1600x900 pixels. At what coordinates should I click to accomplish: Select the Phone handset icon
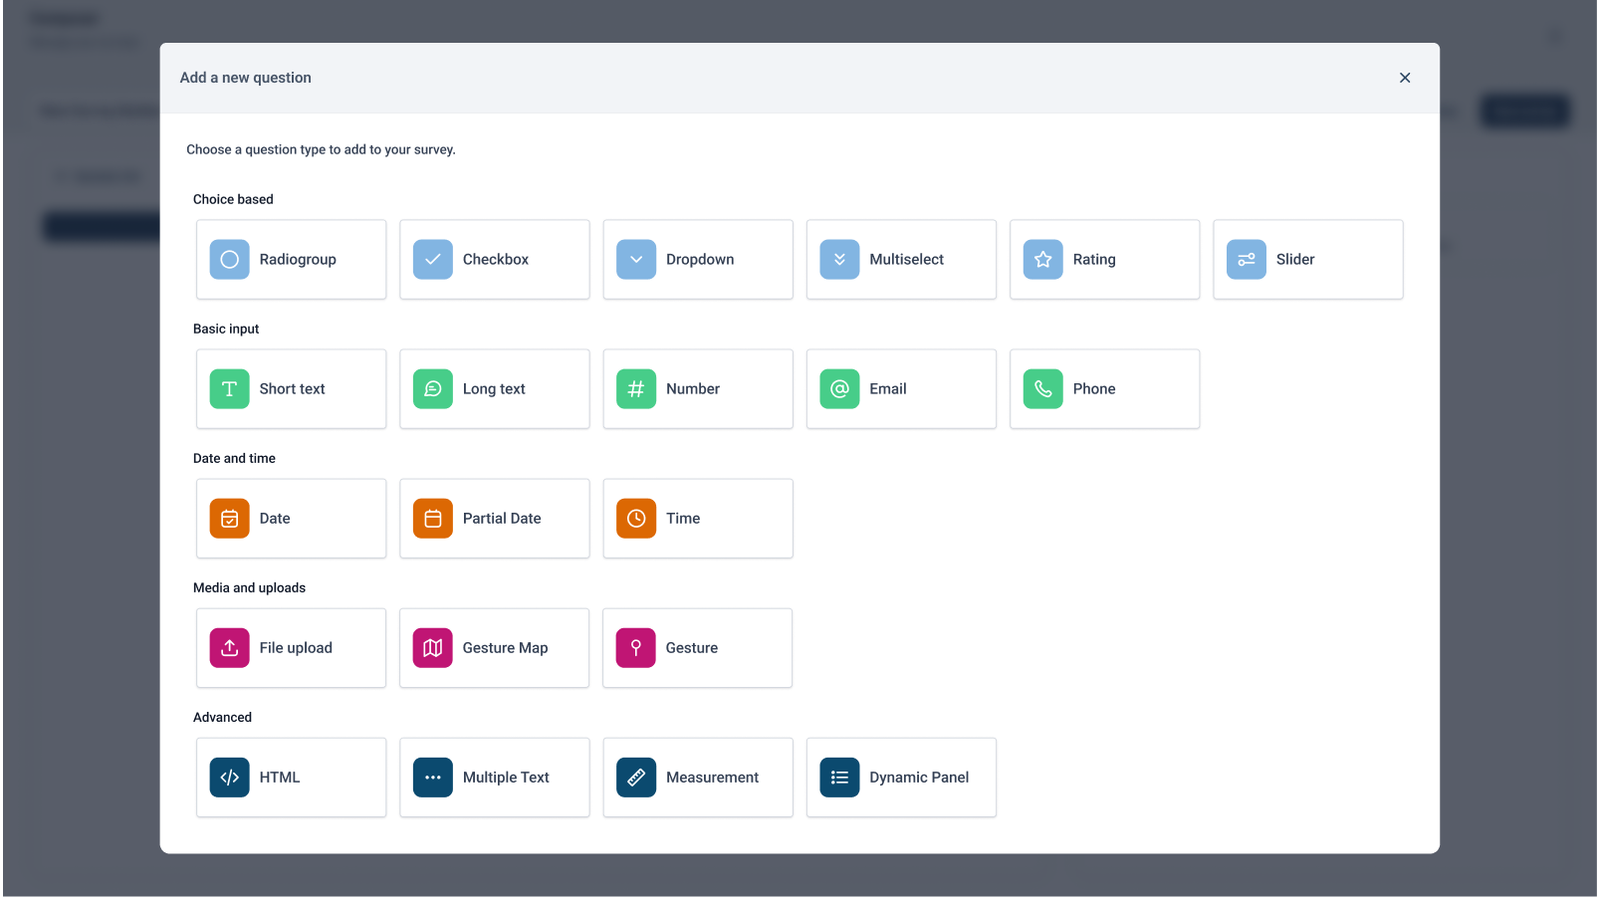[1043, 389]
